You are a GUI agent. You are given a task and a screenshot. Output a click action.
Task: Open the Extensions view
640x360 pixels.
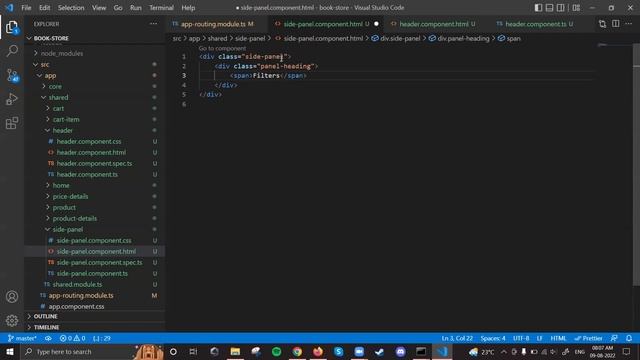[12, 123]
